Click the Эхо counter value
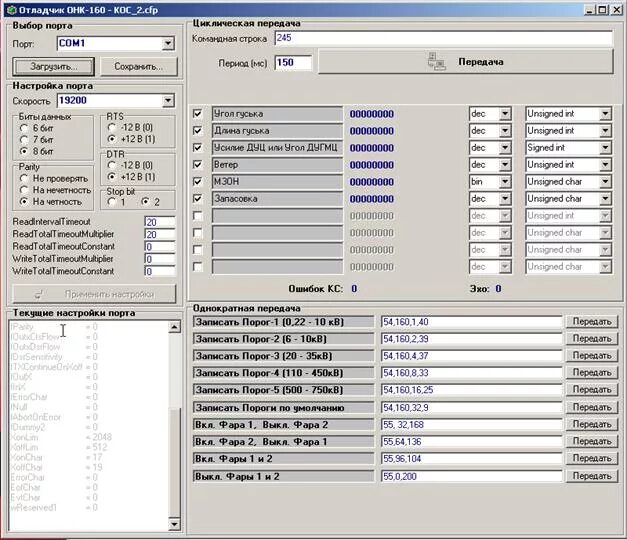The height and width of the screenshot is (540, 627). [498, 289]
